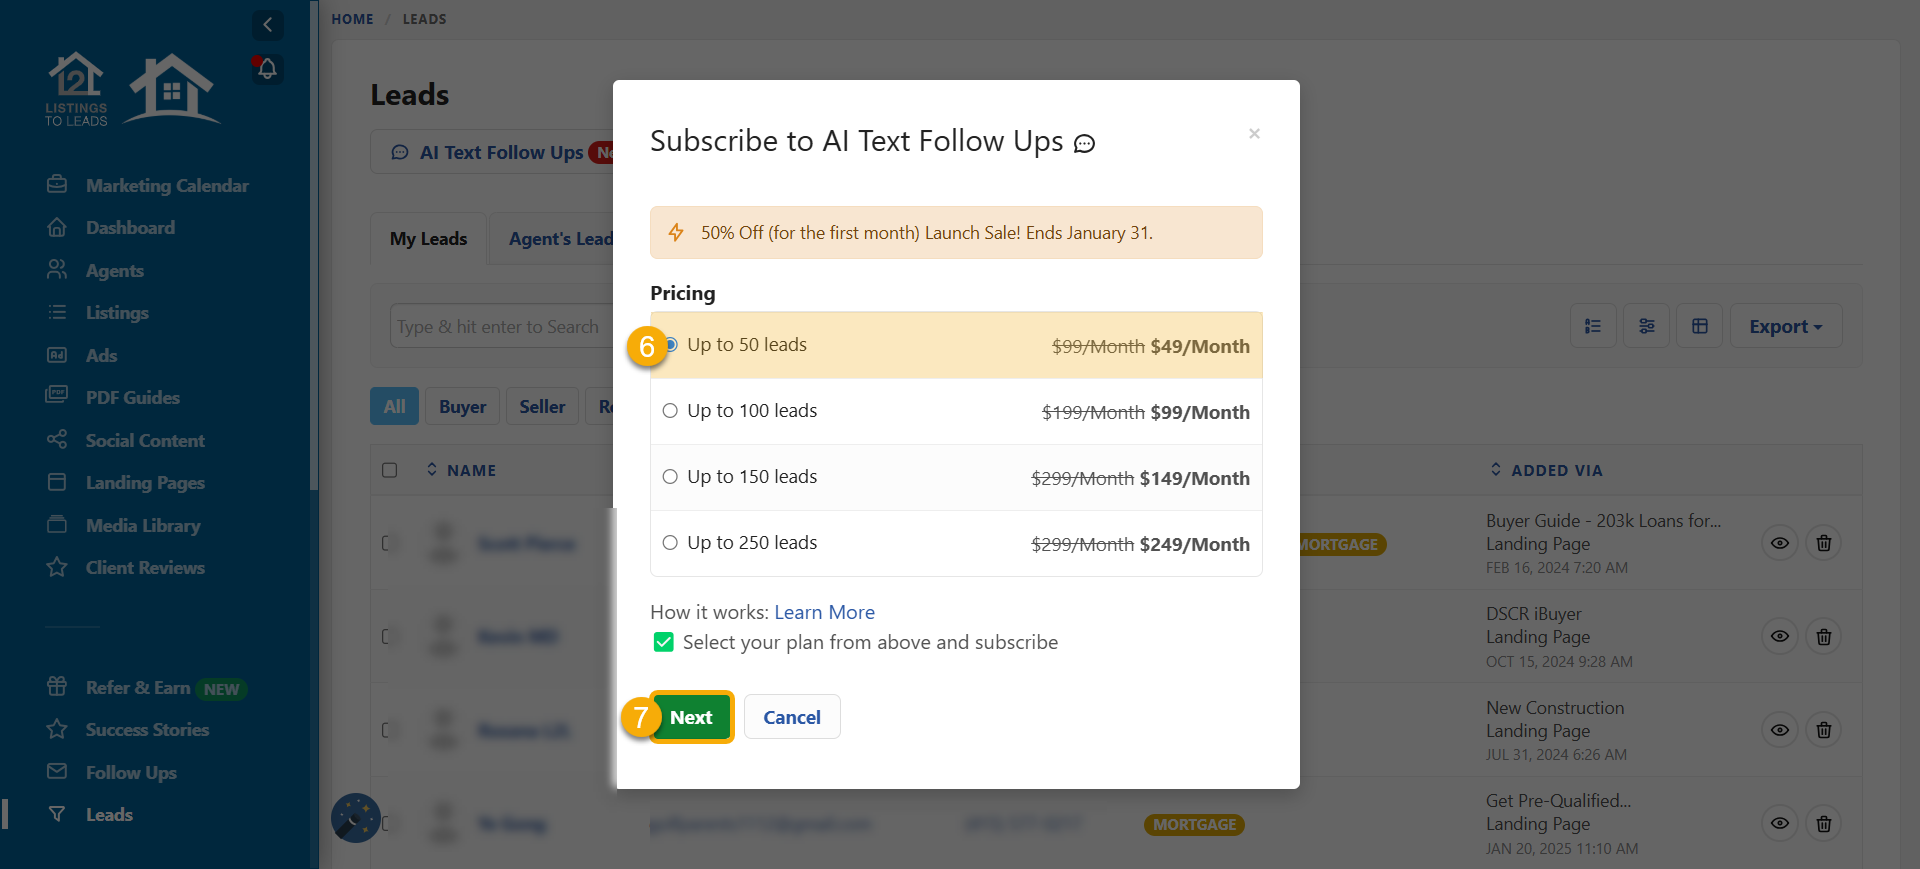
Task: Uncheck the Select your plan checkbox
Action: click(663, 642)
